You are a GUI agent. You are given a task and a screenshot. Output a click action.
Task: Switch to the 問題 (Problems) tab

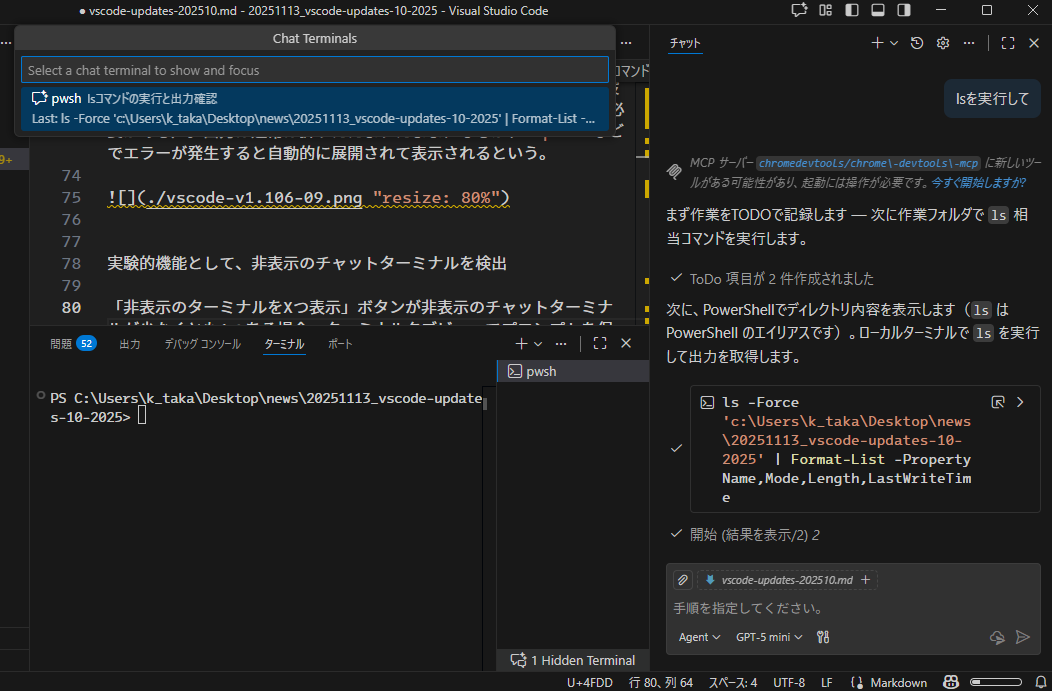pos(63,344)
